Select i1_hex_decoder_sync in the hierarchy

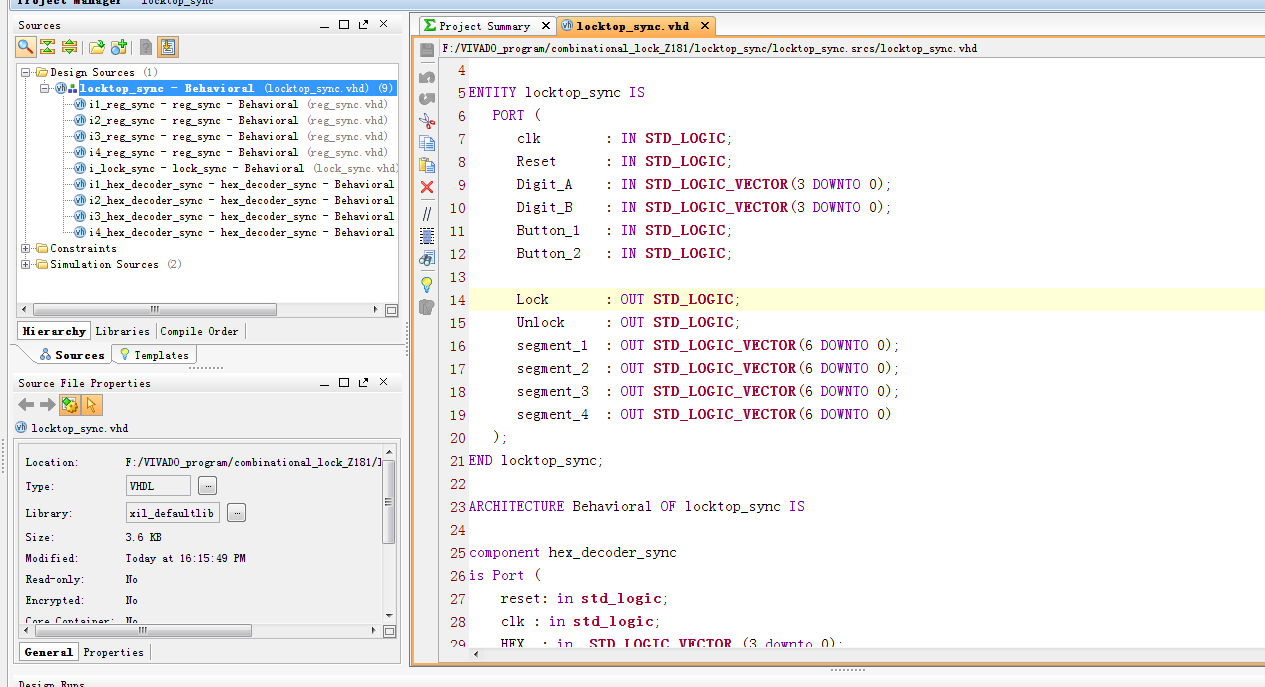coord(236,184)
